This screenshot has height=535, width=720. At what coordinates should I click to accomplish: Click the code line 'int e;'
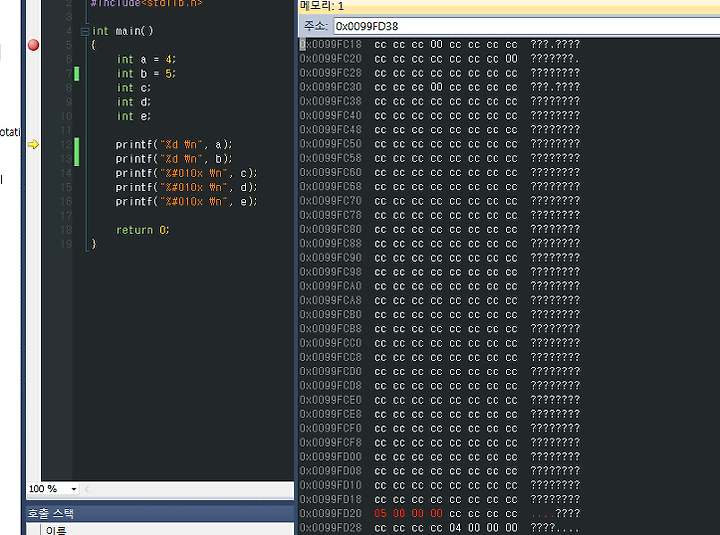(133, 117)
